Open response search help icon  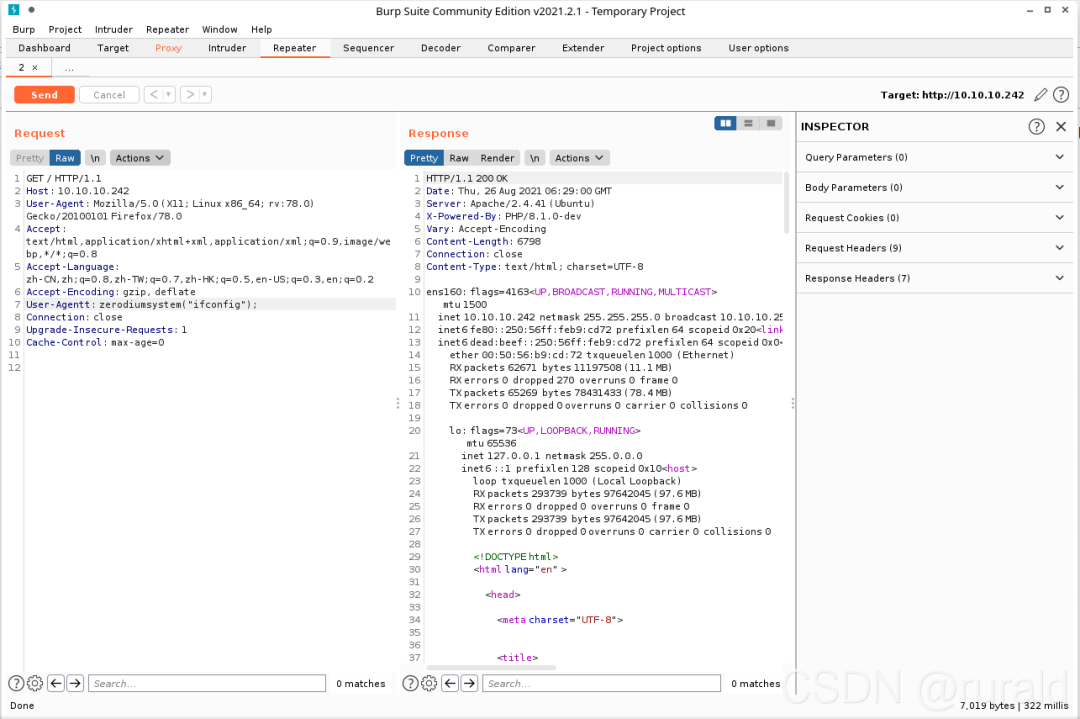tap(410, 683)
